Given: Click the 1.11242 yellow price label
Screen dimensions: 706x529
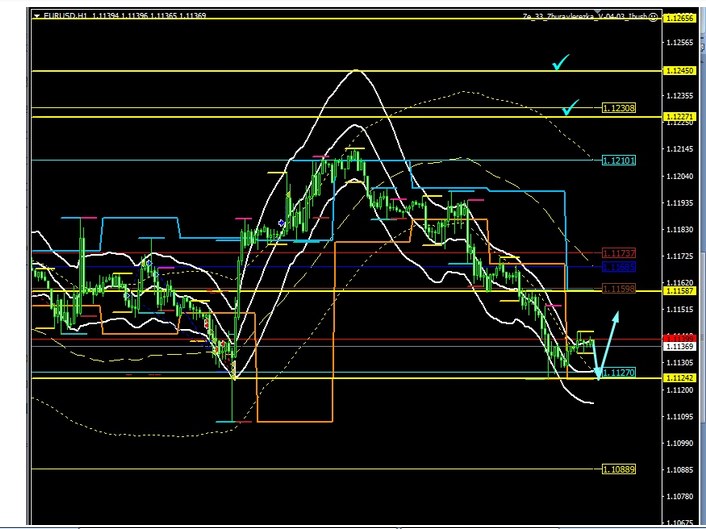Looking at the screenshot, I should coord(680,378).
